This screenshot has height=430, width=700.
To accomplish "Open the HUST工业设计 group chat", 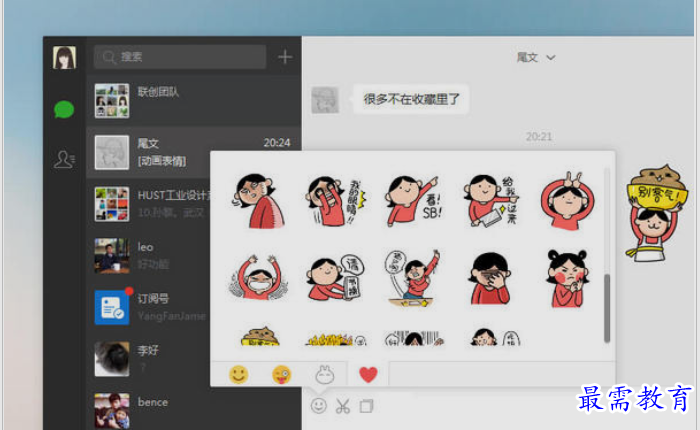I will [149, 204].
